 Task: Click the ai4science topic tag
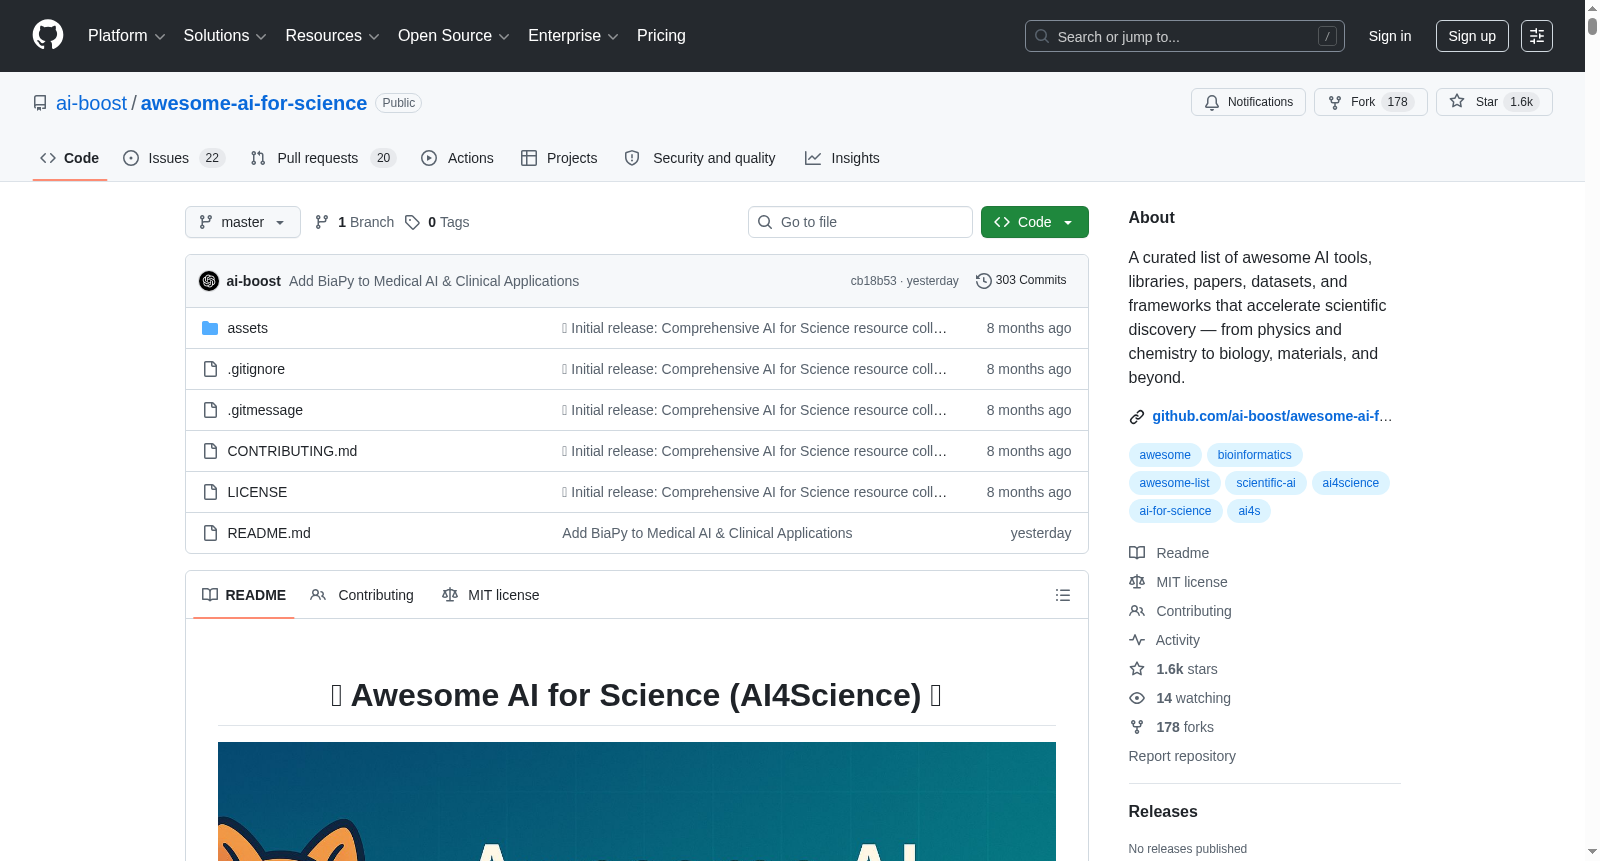1350,483
